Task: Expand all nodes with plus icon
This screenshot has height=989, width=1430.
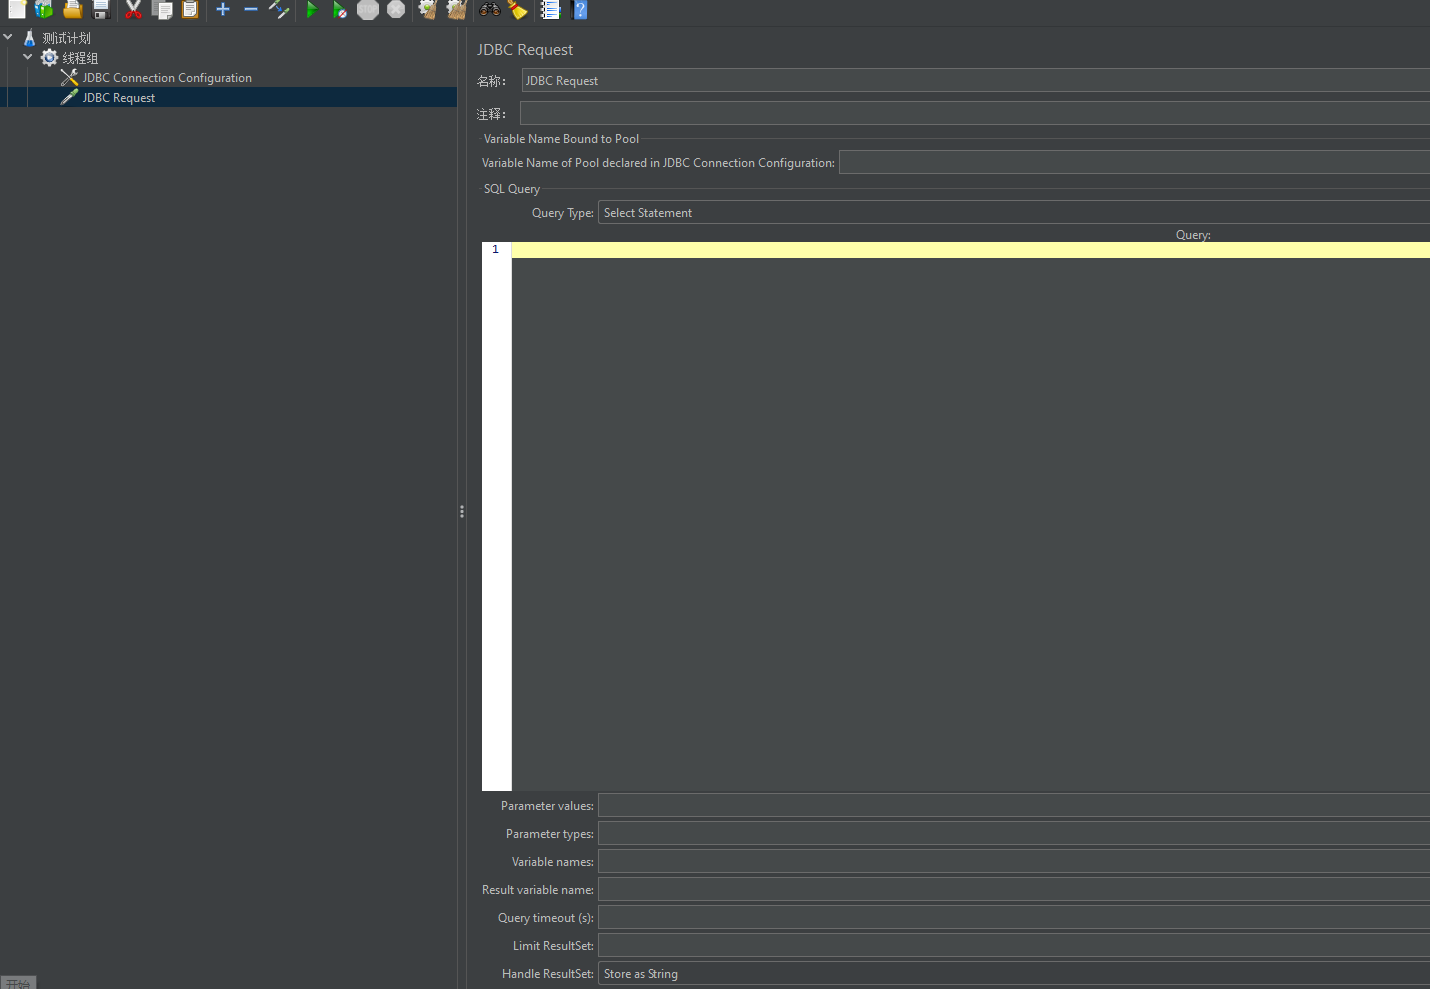Action: 223,9
